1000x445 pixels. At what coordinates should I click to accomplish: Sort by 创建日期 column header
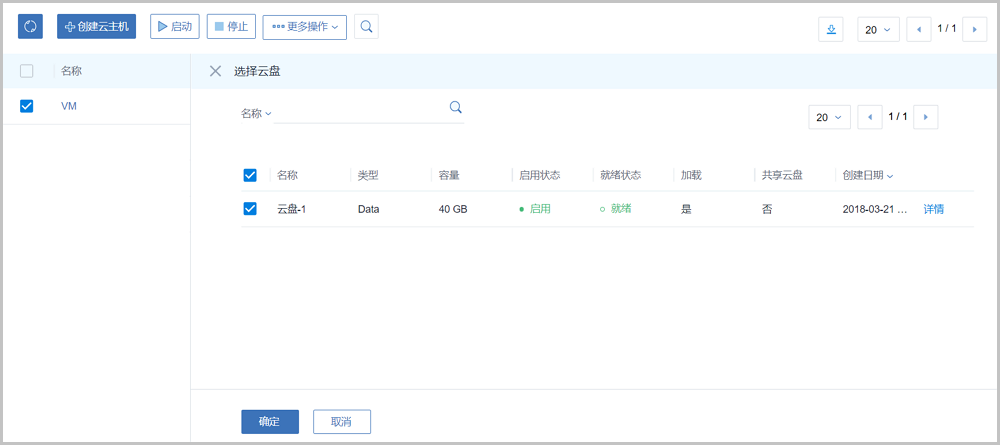[x=867, y=175]
